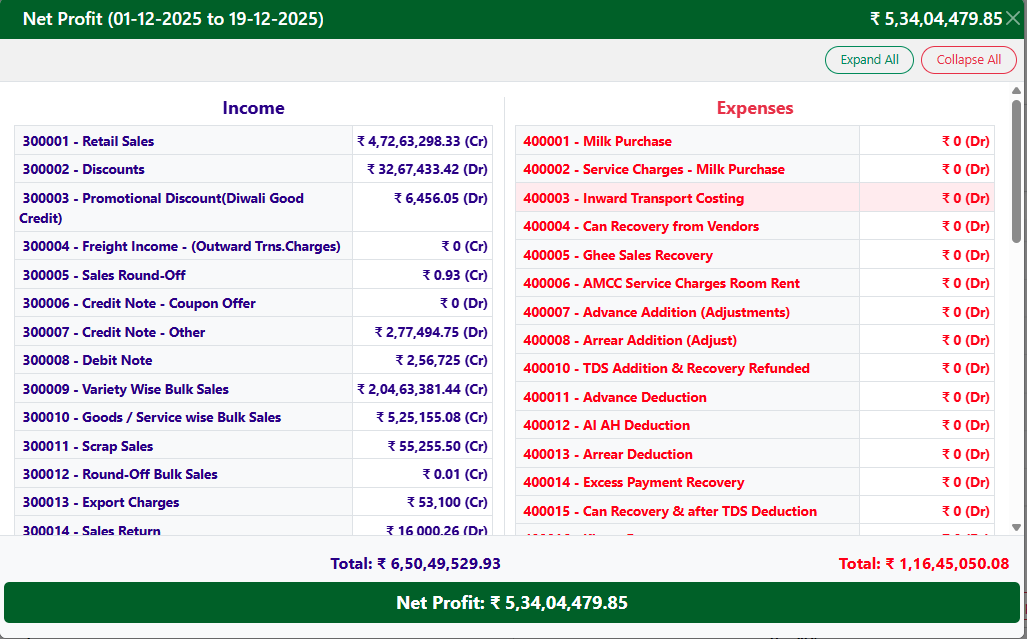The image size is (1027, 639).
Task: Click Expand All button
Action: coord(868,60)
